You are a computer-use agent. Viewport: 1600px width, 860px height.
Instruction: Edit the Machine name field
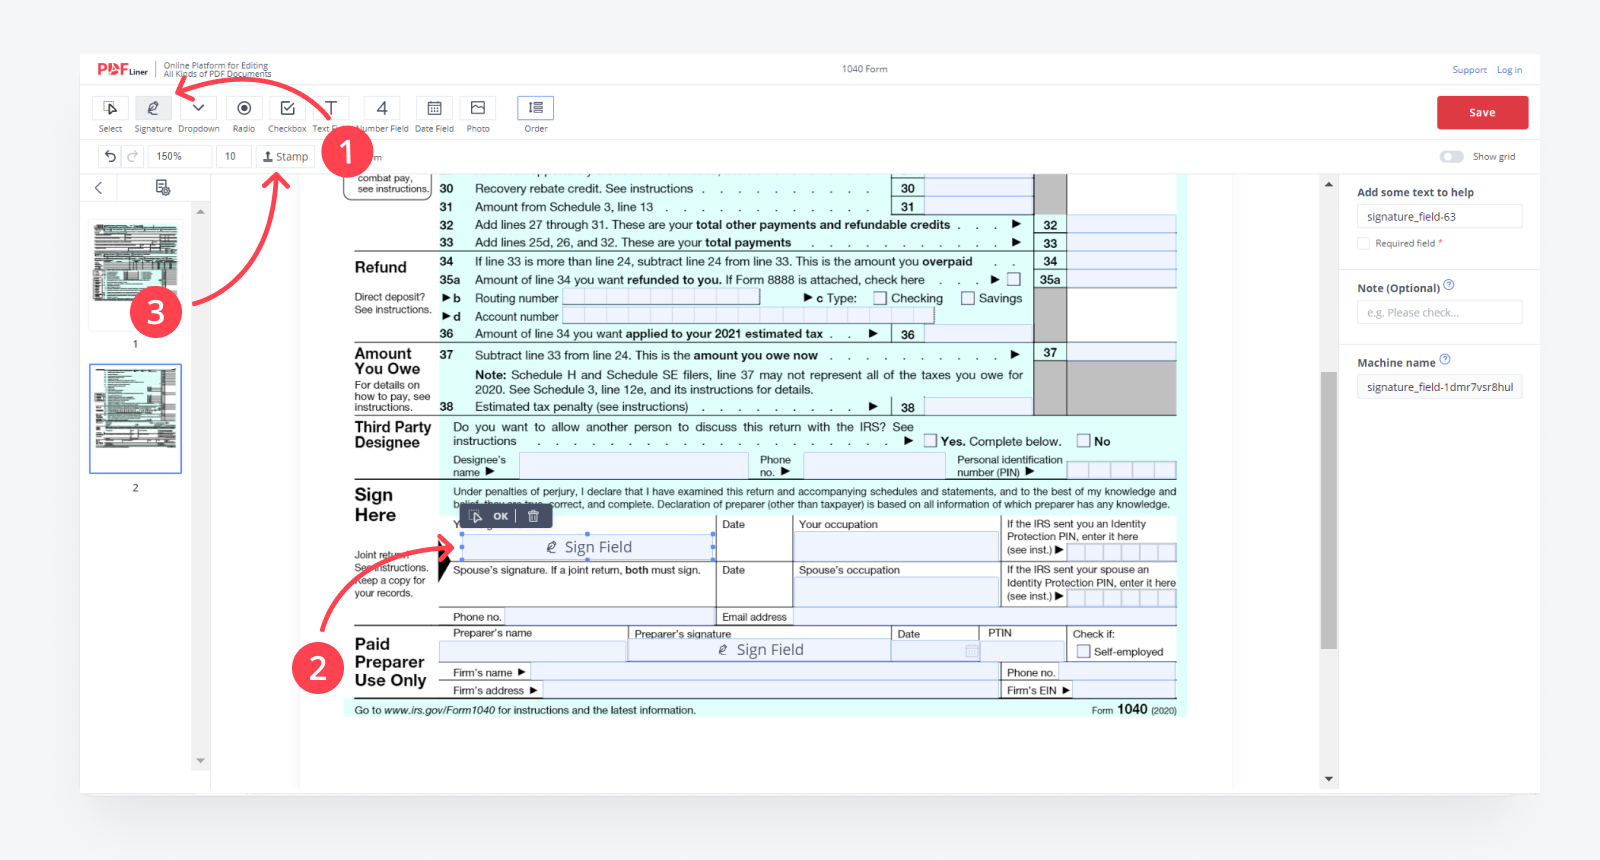1439,387
